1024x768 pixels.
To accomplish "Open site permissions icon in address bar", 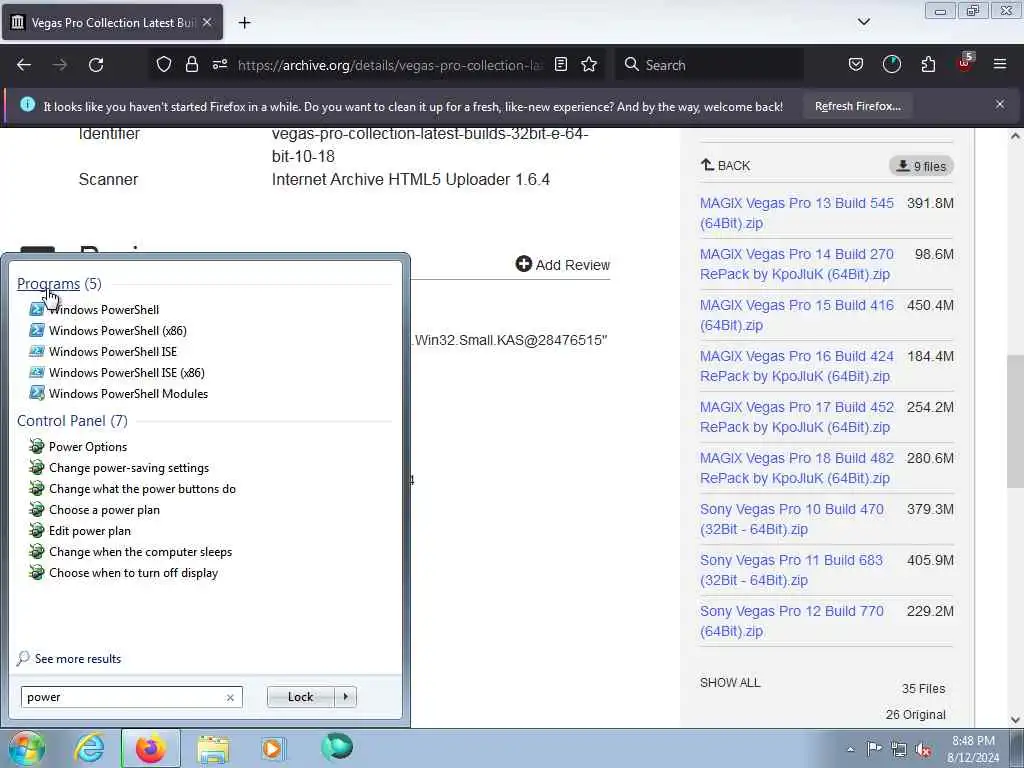I will point(220,65).
